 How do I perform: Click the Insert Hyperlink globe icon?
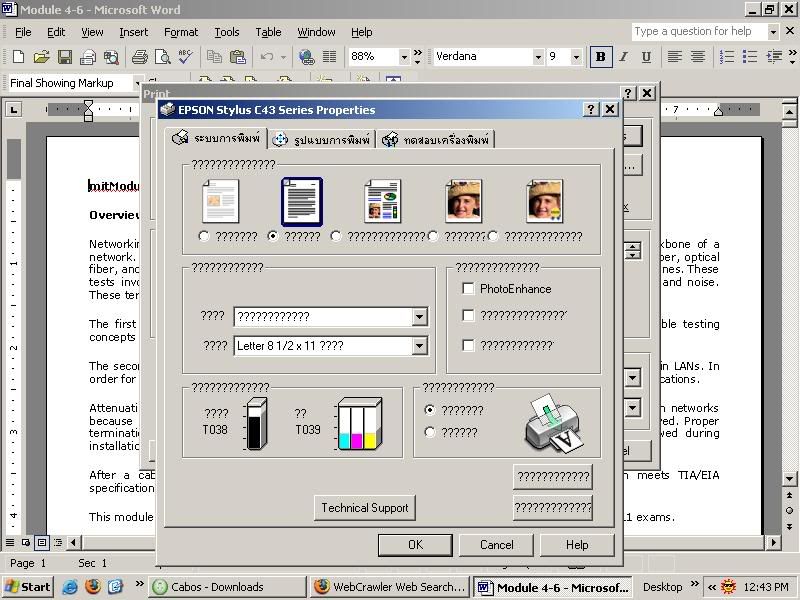(x=307, y=57)
